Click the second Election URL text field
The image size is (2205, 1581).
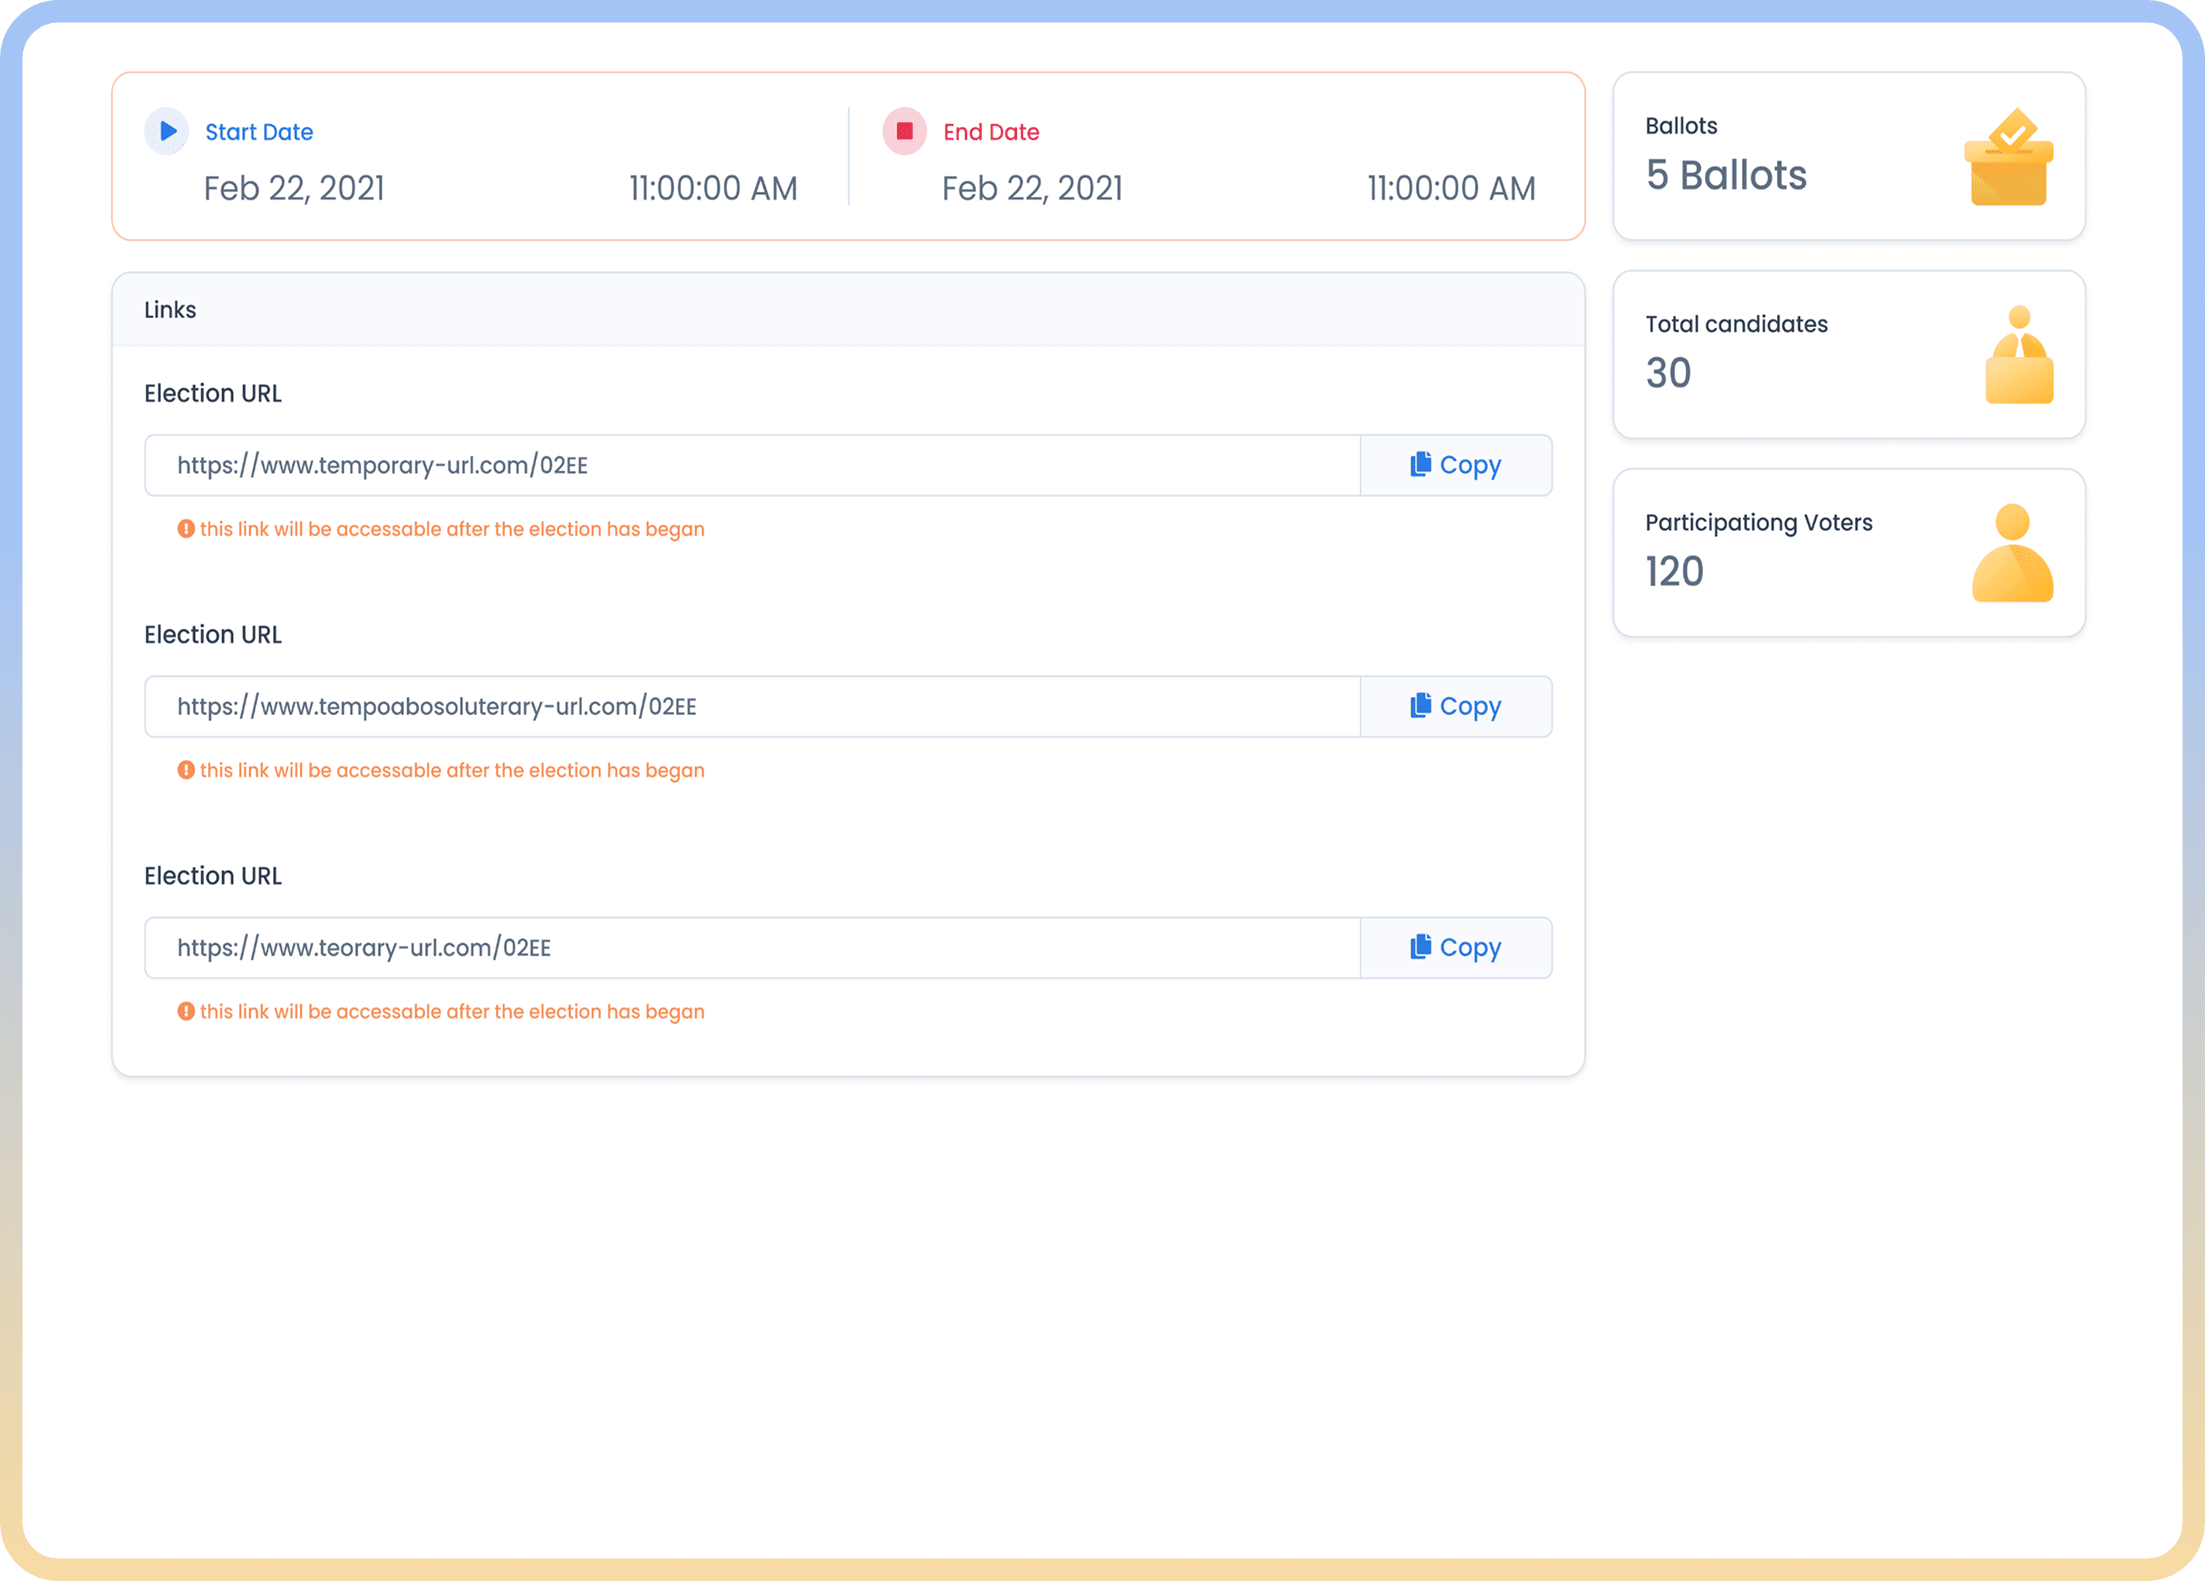[x=752, y=706]
